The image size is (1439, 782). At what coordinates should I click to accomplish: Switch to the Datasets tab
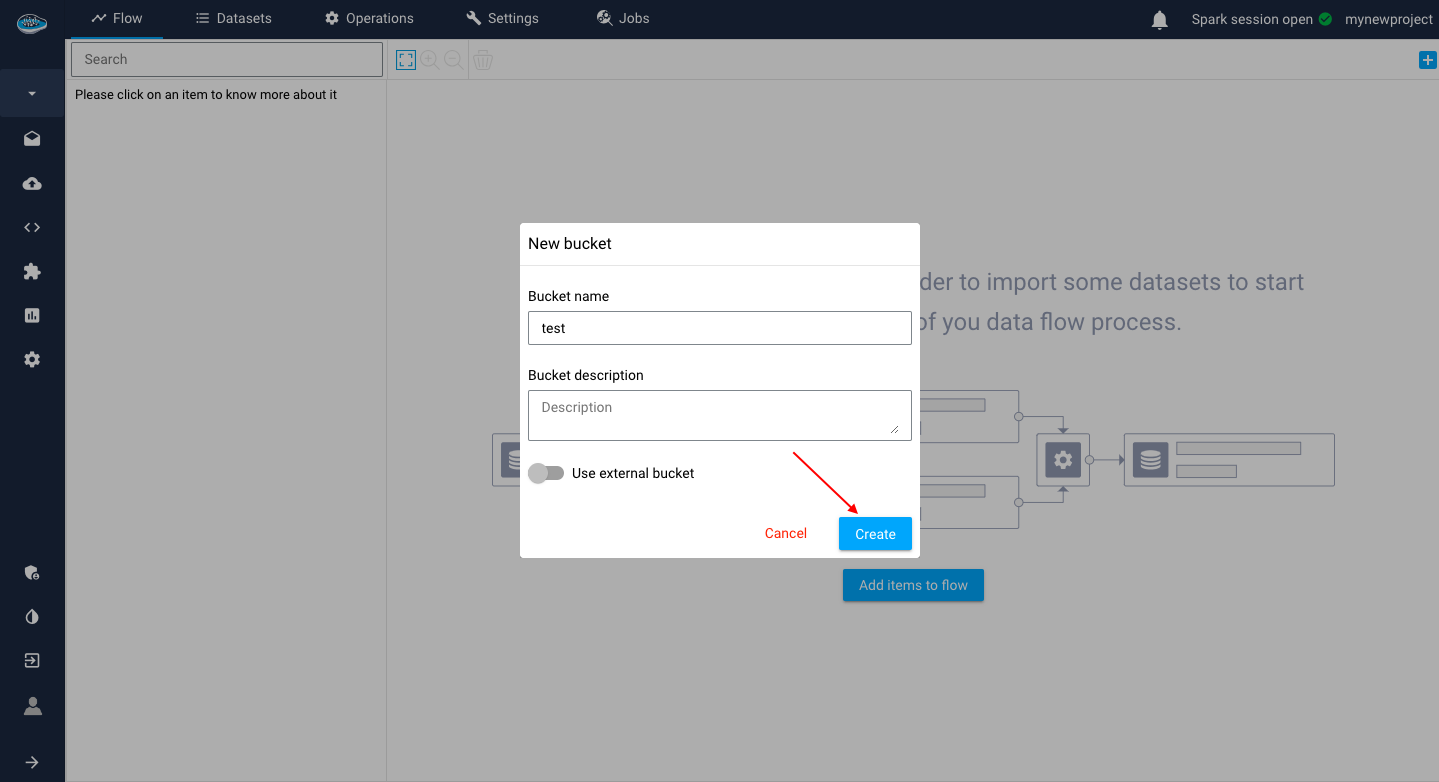(x=233, y=19)
